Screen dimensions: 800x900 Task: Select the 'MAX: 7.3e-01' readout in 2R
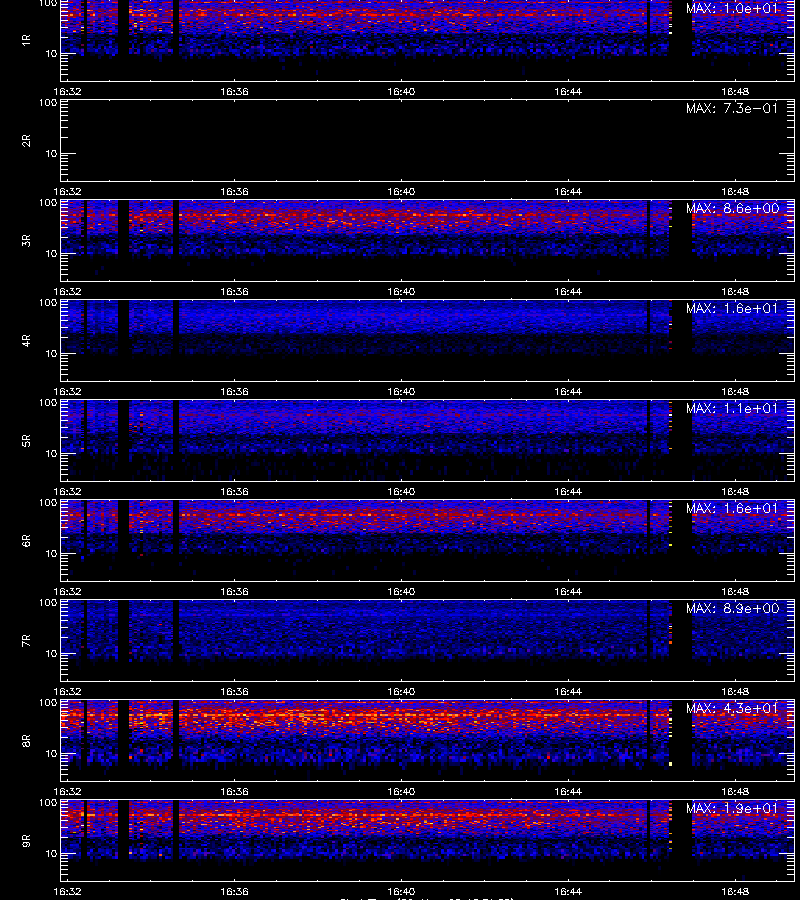[732, 108]
